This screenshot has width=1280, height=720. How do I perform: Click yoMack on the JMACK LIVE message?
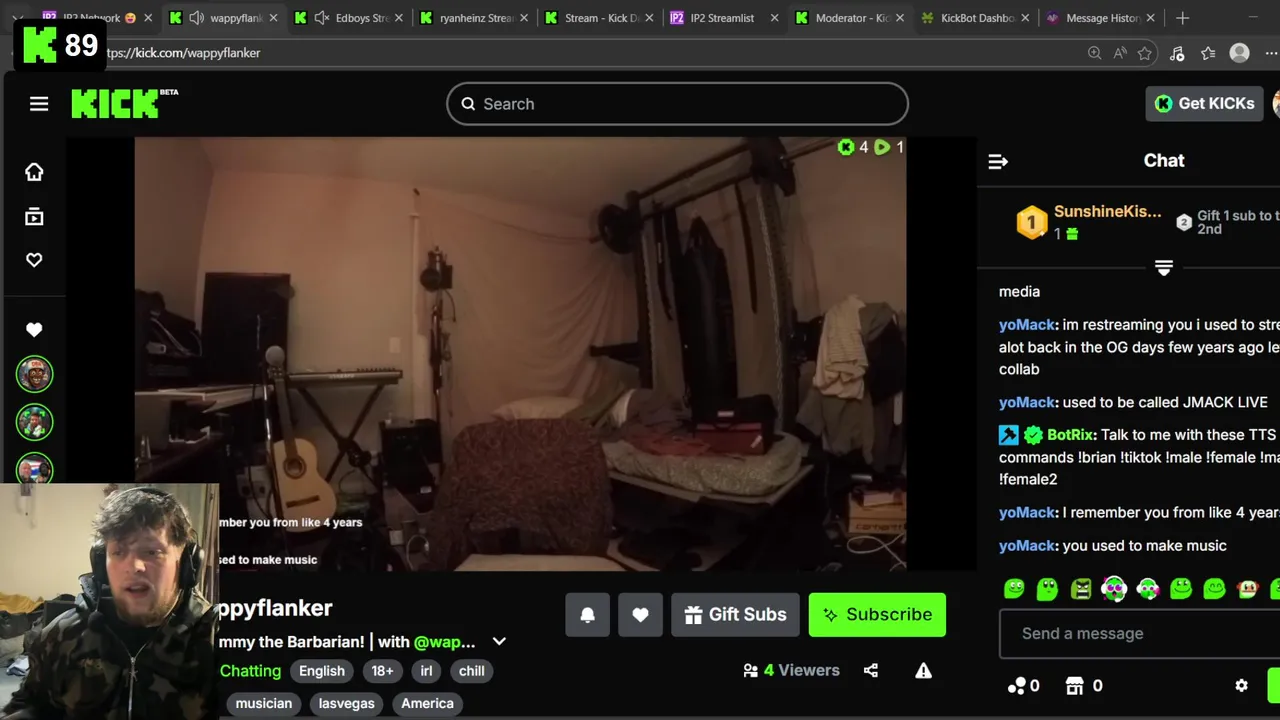coord(1027,402)
